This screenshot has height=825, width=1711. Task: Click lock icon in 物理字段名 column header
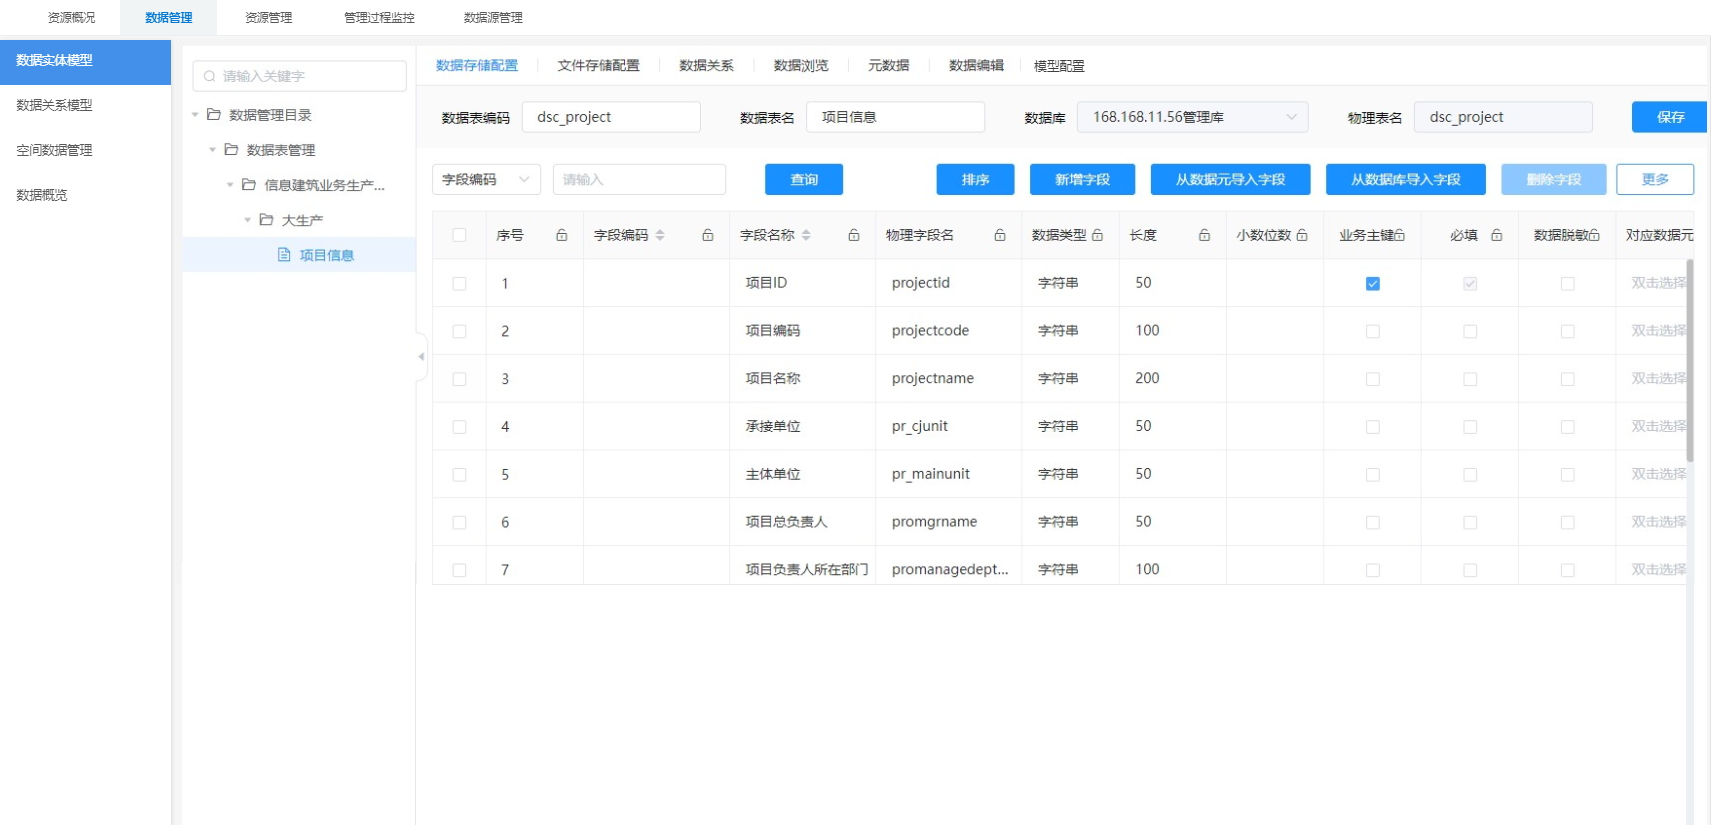999,235
